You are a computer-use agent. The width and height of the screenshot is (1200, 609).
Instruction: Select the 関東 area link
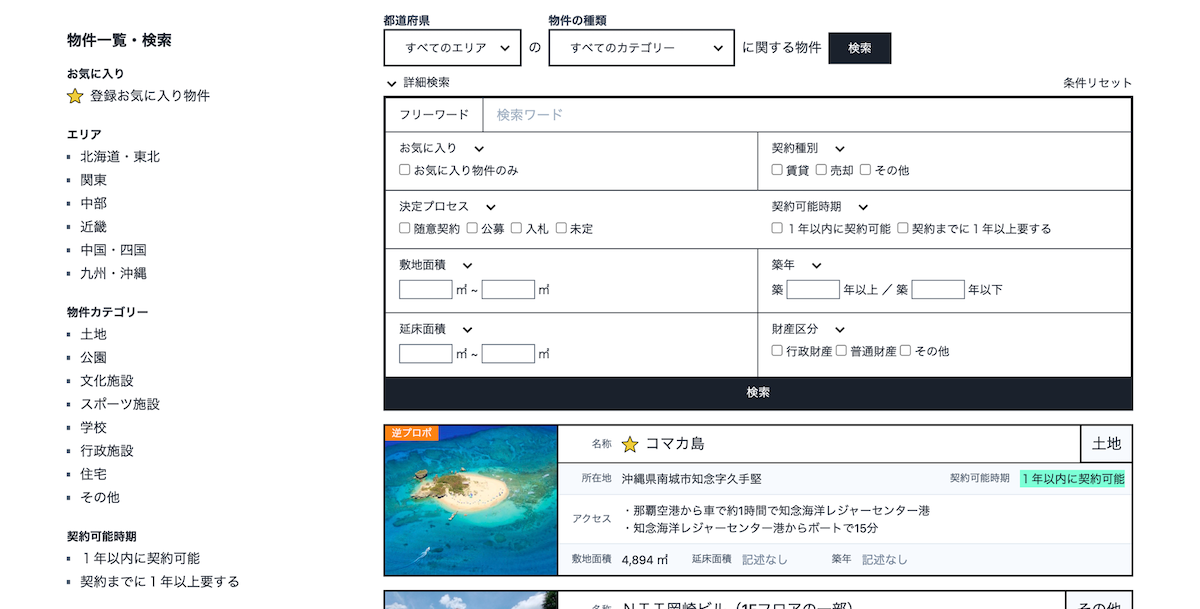tap(94, 180)
